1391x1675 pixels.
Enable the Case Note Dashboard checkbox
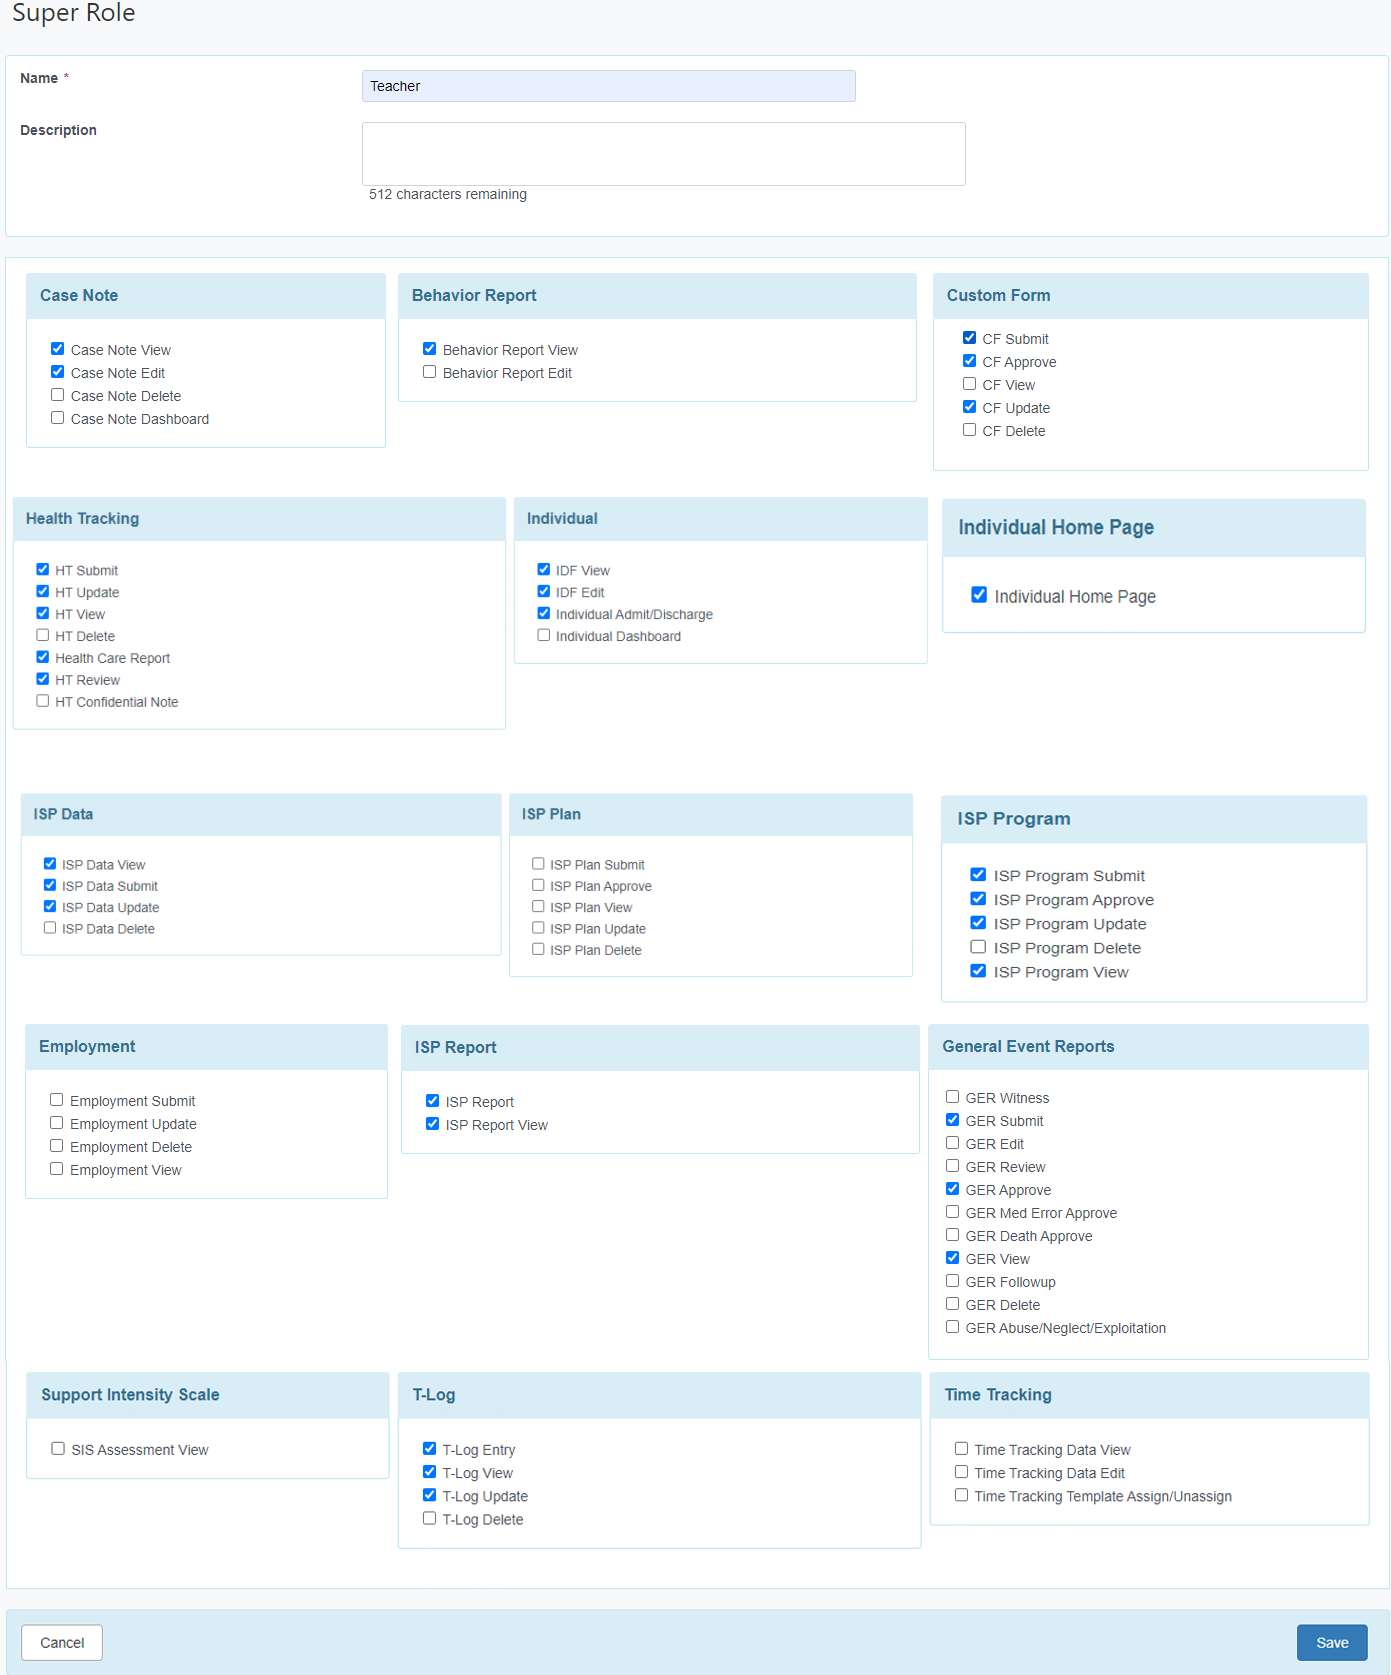pos(57,418)
